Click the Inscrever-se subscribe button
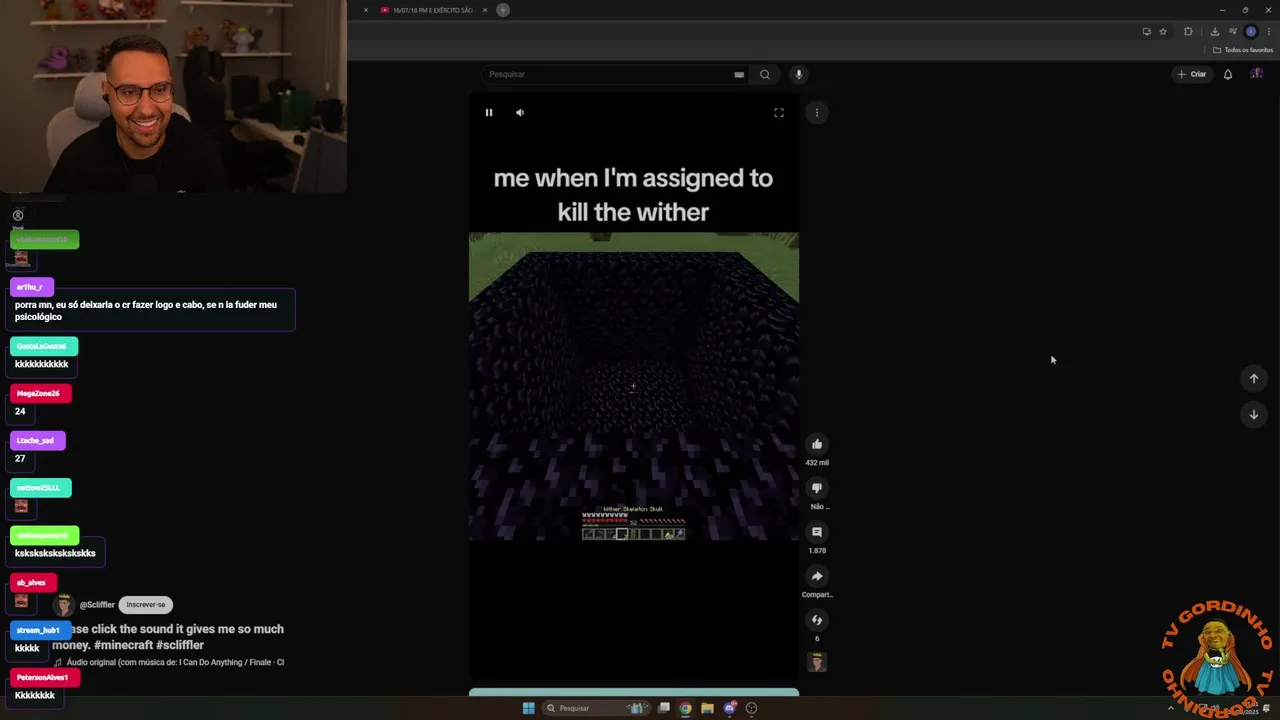Image resolution: width=1280 pixels, height=720 pixels. pos(146,605)
